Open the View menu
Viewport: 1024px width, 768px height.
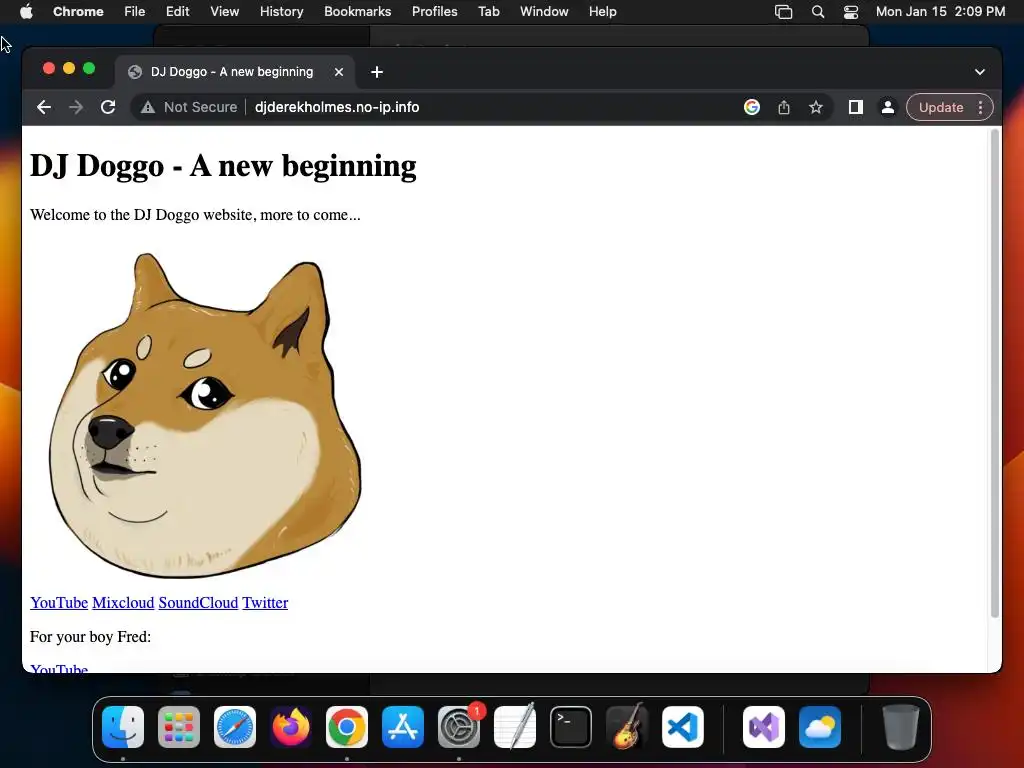pos(225,12)
